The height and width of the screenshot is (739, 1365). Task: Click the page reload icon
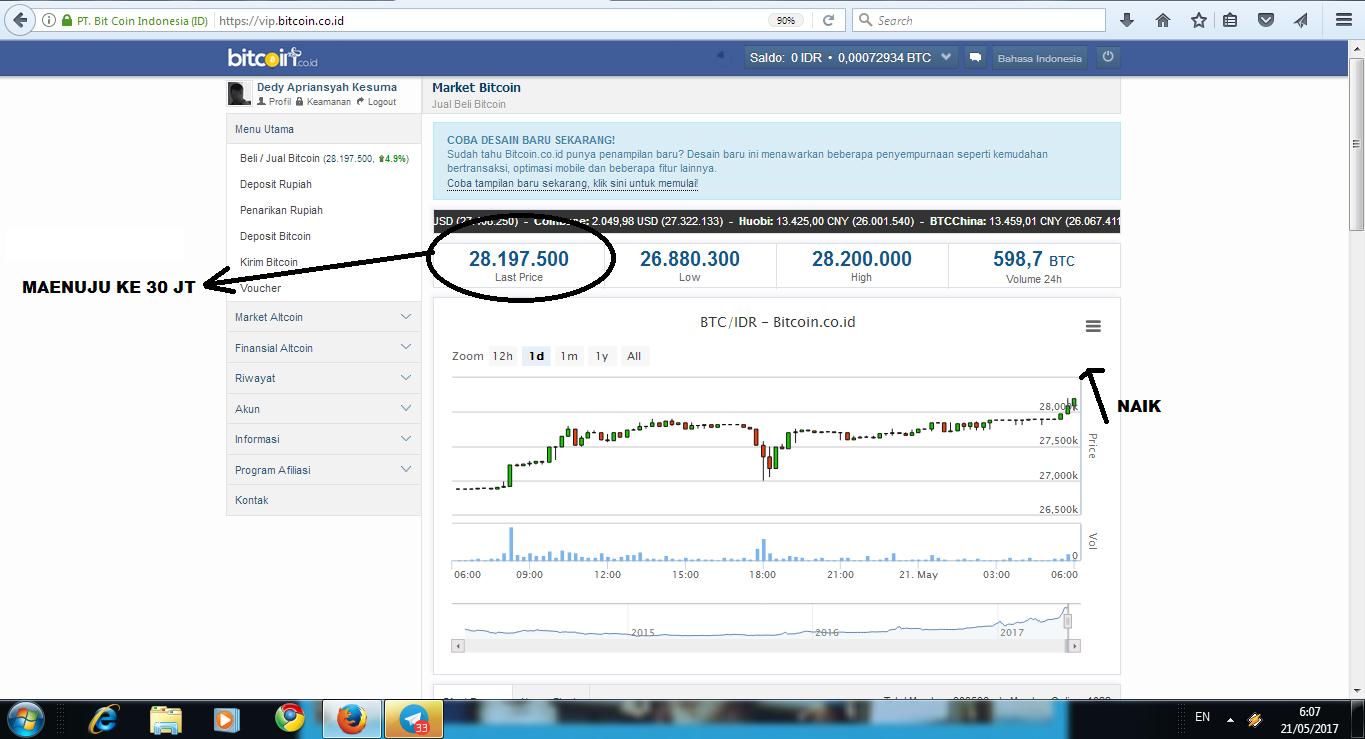pyautogui.click(x=828, y=20)
